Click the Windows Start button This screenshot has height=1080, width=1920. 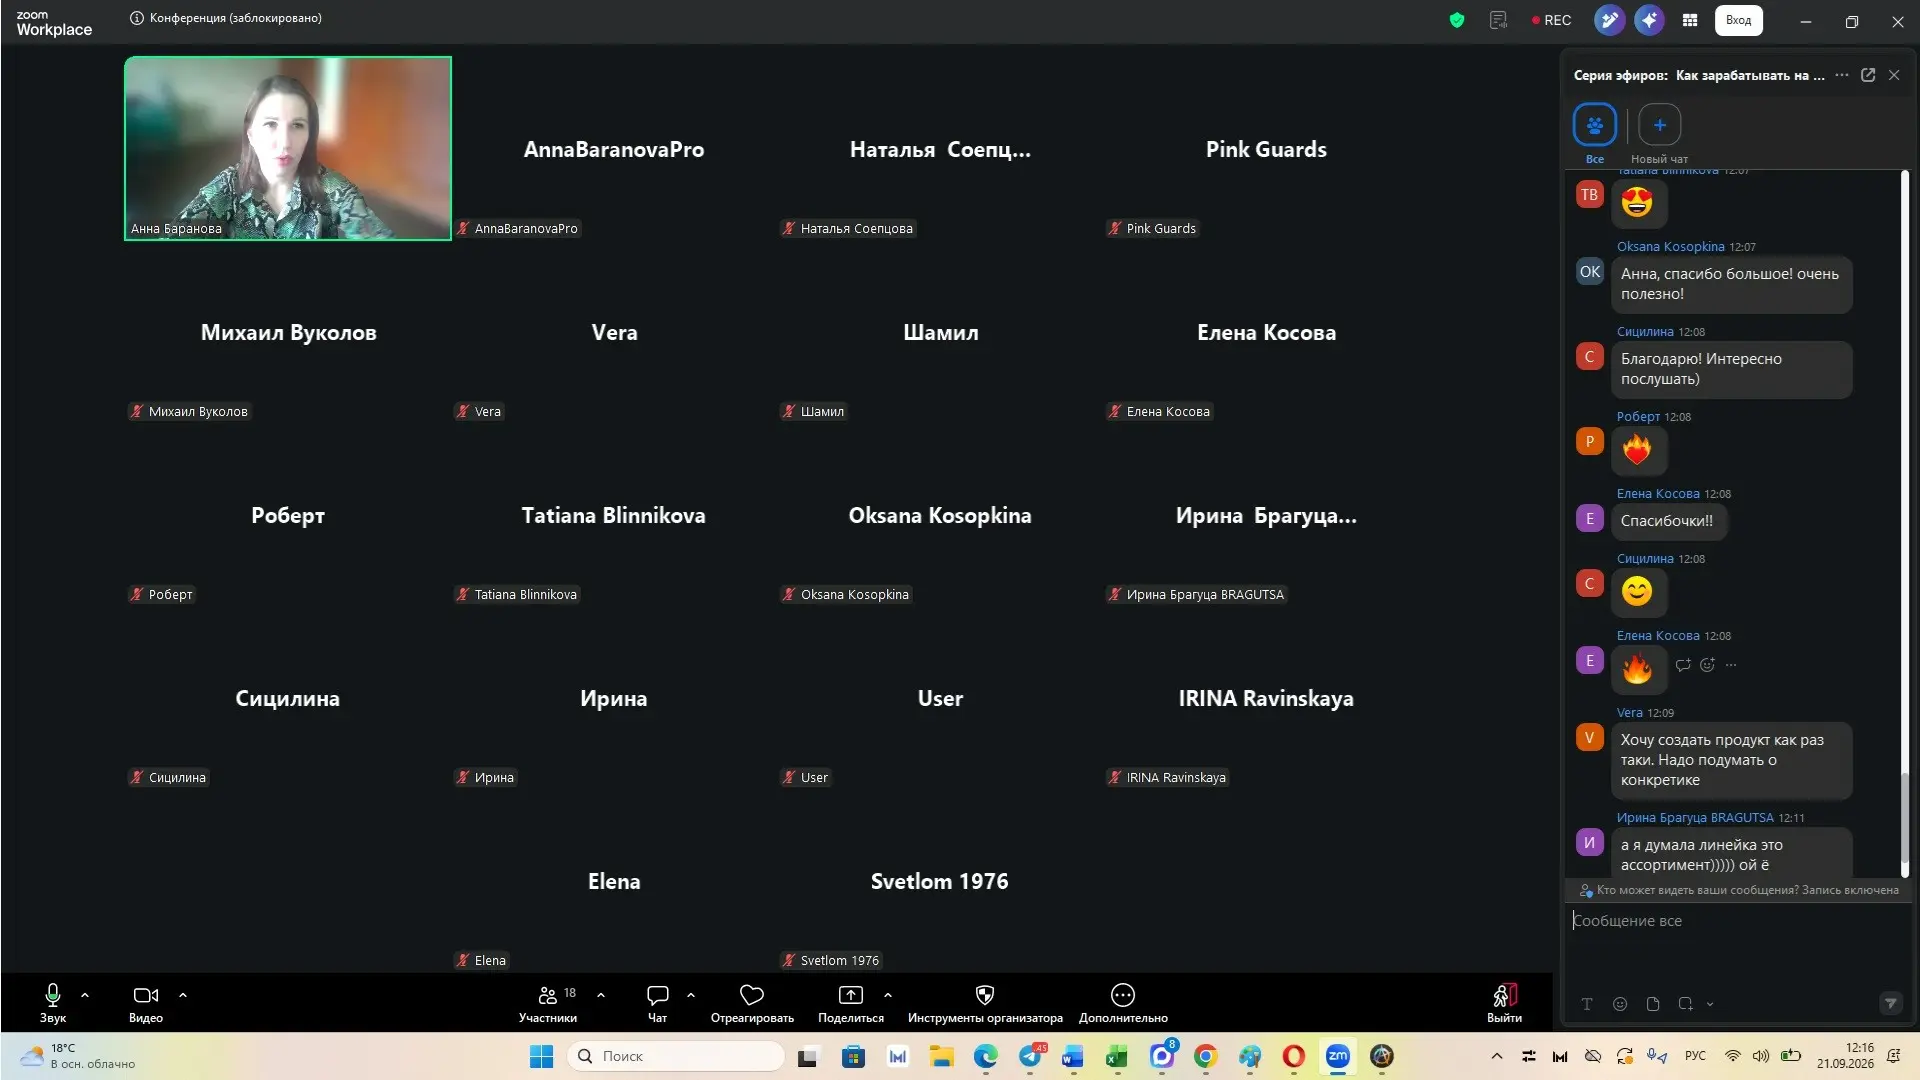[541, 1056]
